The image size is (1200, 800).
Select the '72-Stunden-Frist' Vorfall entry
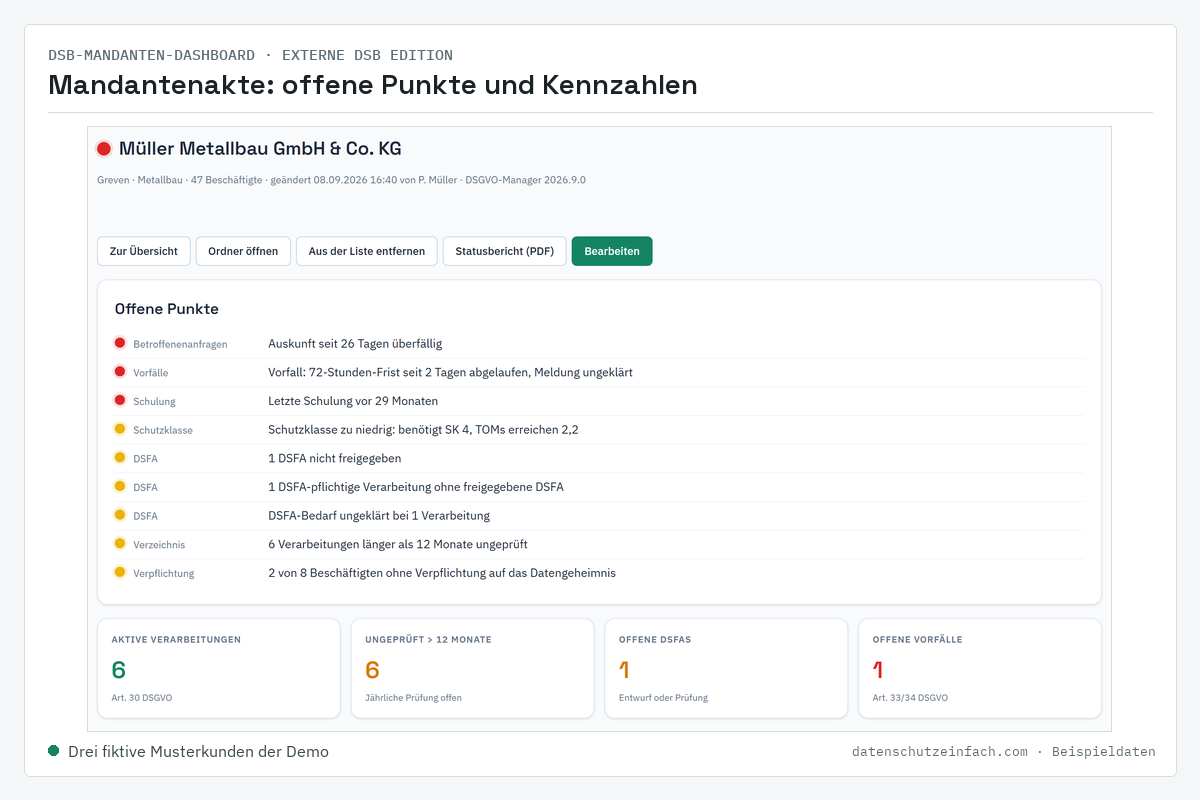click(x=450, y=372)
